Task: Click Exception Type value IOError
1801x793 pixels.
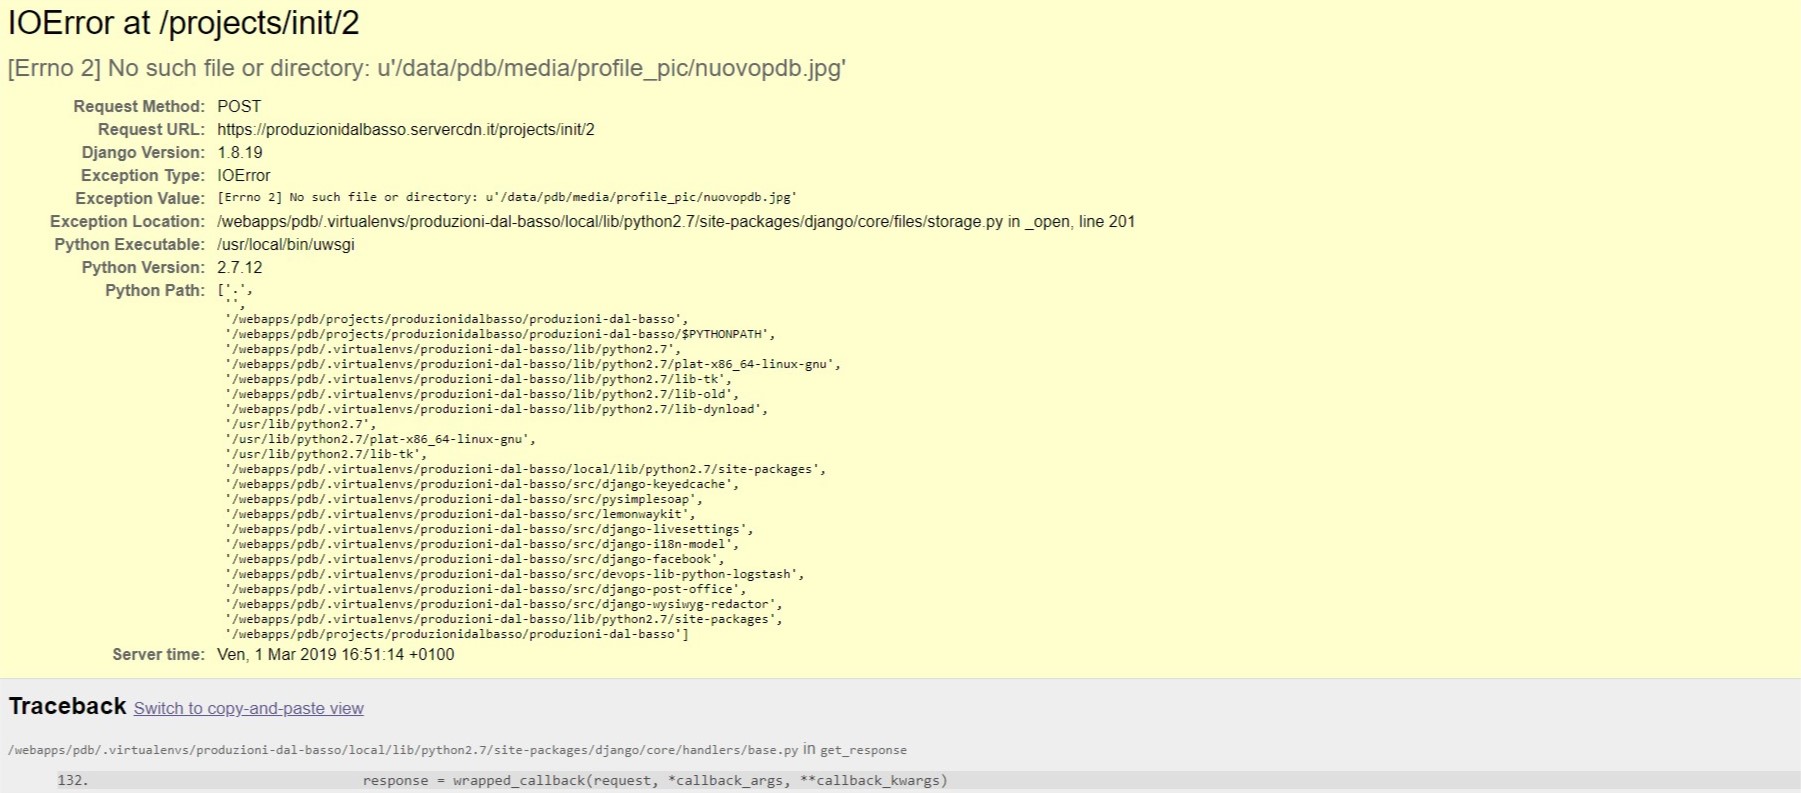Action: click(244, 175)
